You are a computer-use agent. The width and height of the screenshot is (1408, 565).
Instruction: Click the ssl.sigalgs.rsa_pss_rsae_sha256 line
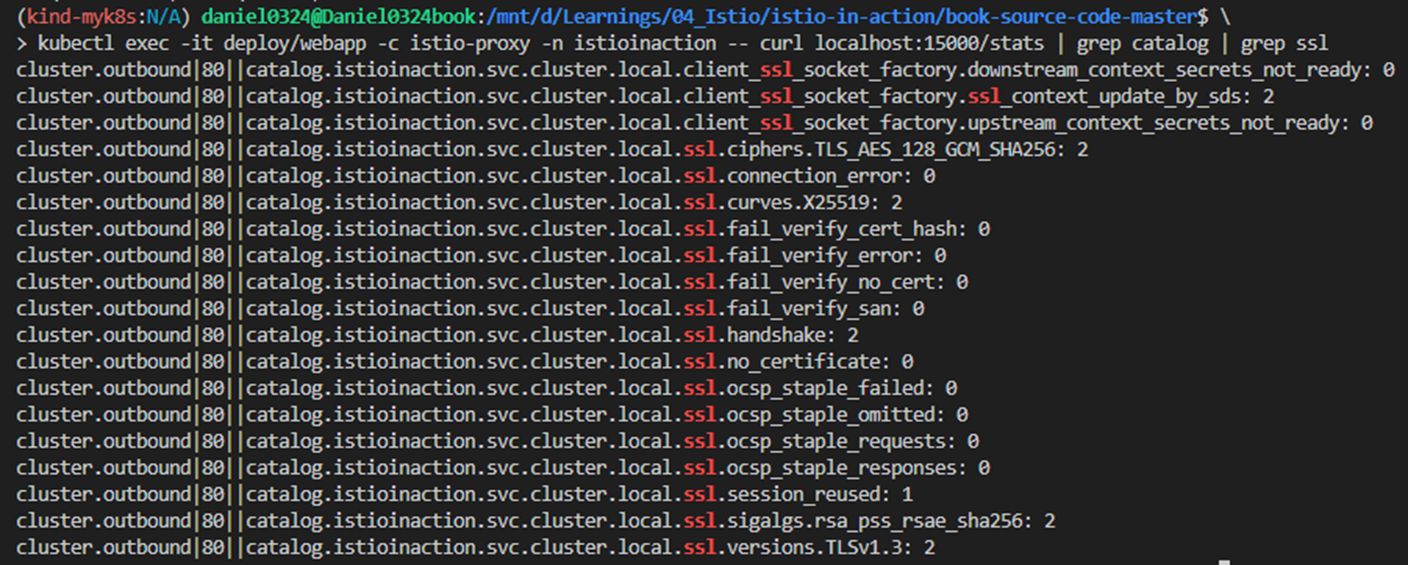coord(536,520)
